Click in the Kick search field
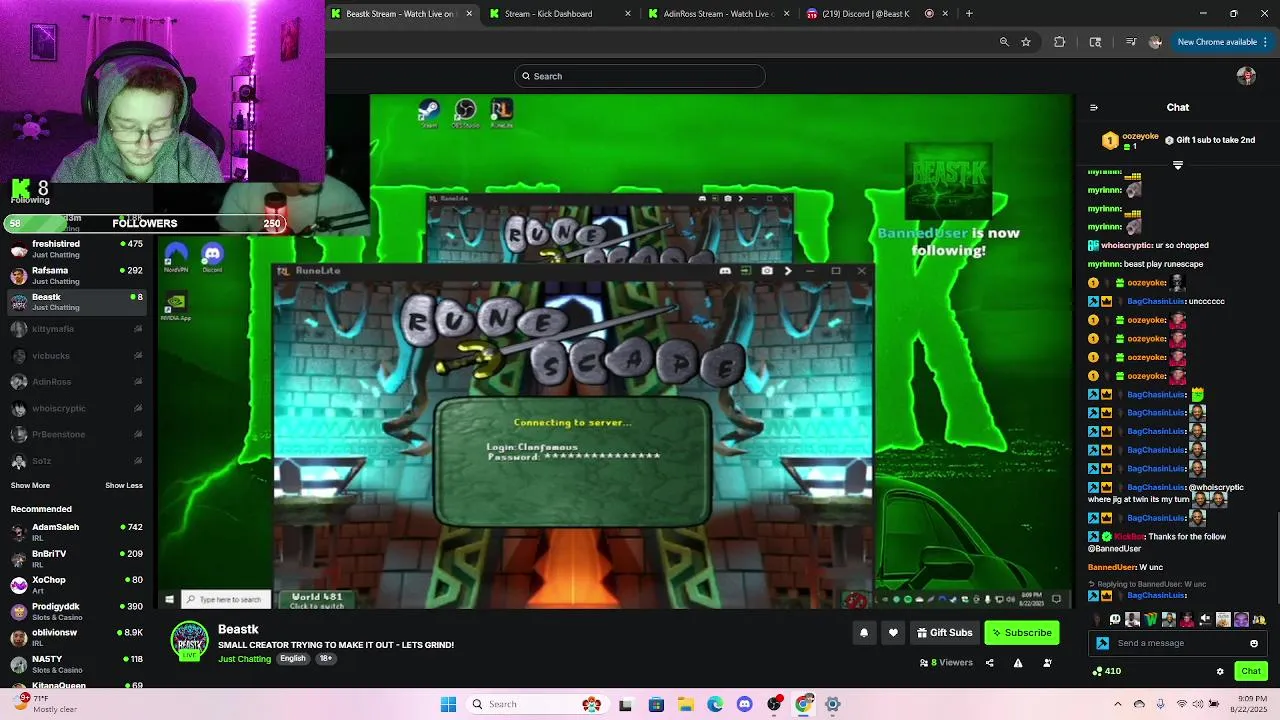1280x720 pixels. [640, 76]
